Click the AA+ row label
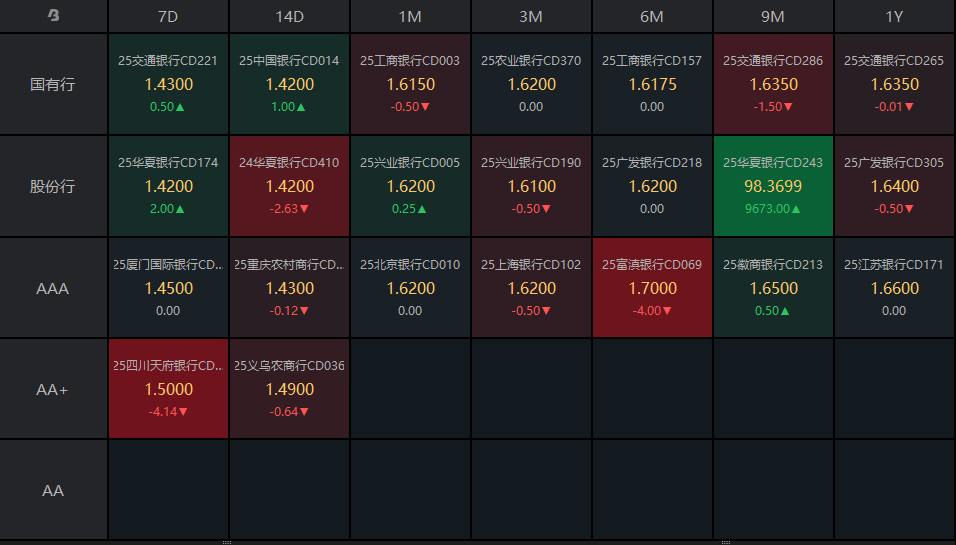The height and width of the screenshot is (545, 956). [x=53, y=389]
